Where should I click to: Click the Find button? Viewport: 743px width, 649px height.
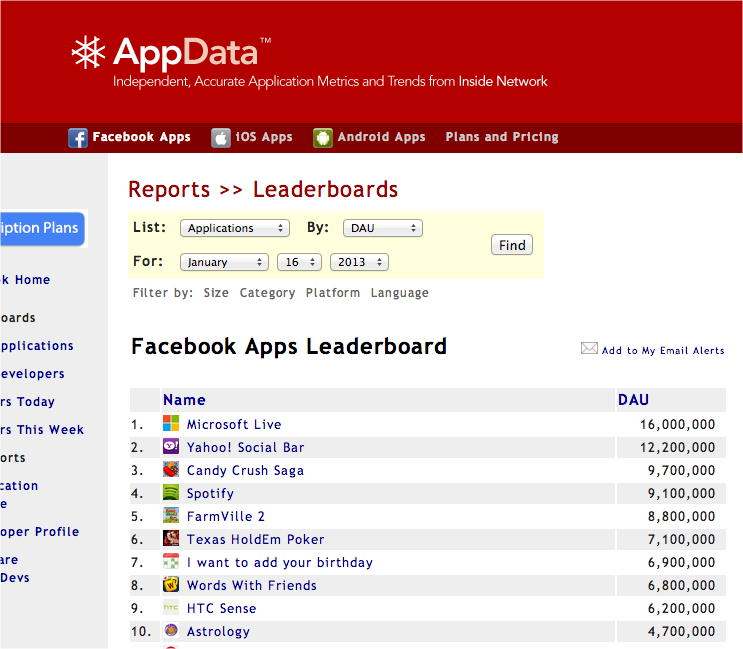coord(512,245)
